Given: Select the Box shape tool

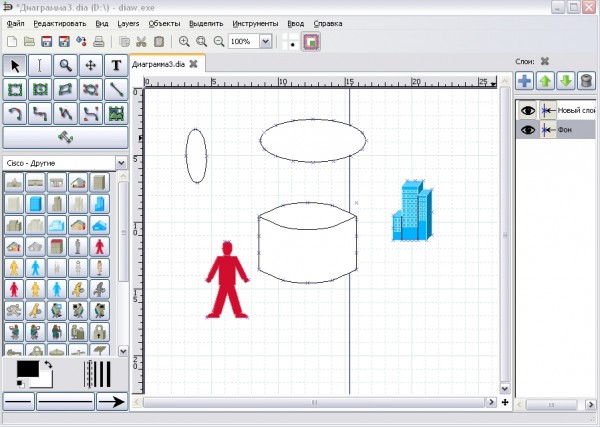Looking at the screenshot, I should (x=15, y=90).
